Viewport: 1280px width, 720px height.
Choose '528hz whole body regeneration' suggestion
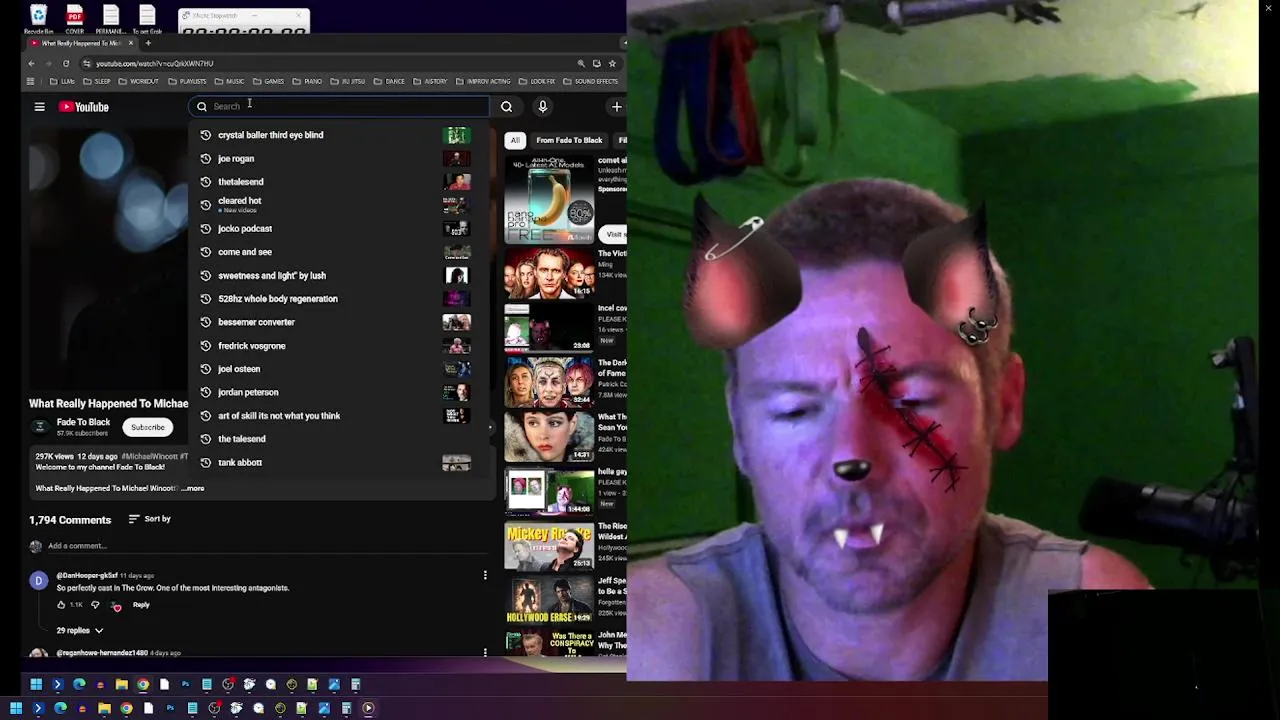pos(336,299)
